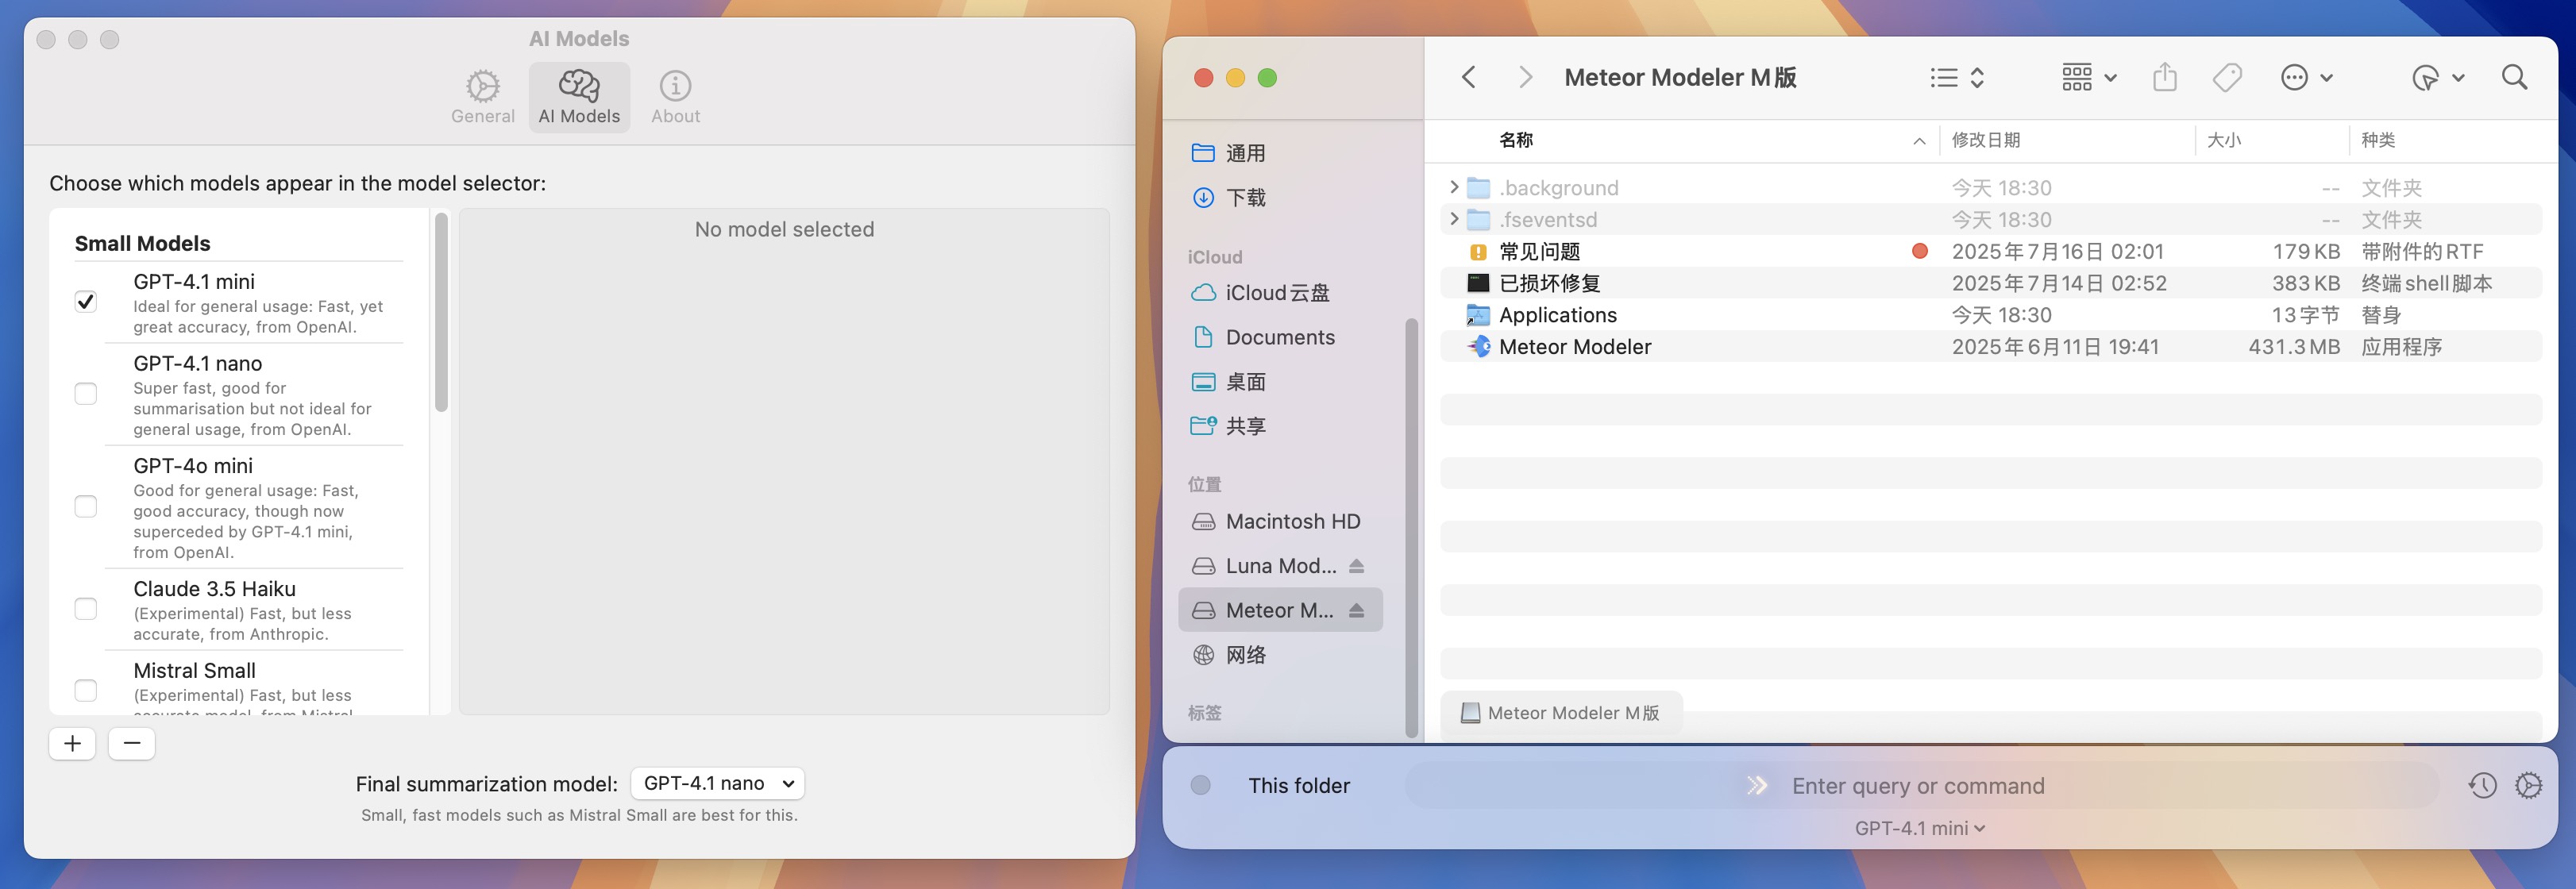This screenshot has width=2576, height=889.
Task: Change Finder list view mode
Action: tap(1956, 77)
